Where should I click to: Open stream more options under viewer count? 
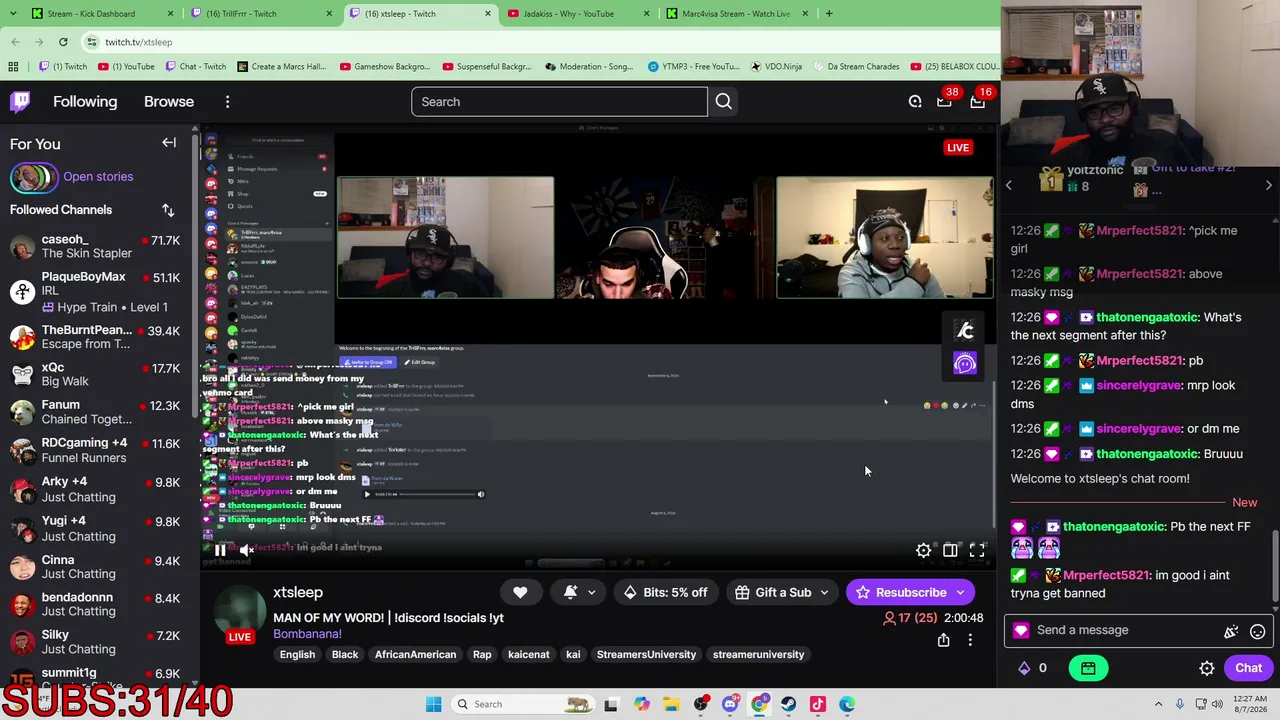[970, 640]
